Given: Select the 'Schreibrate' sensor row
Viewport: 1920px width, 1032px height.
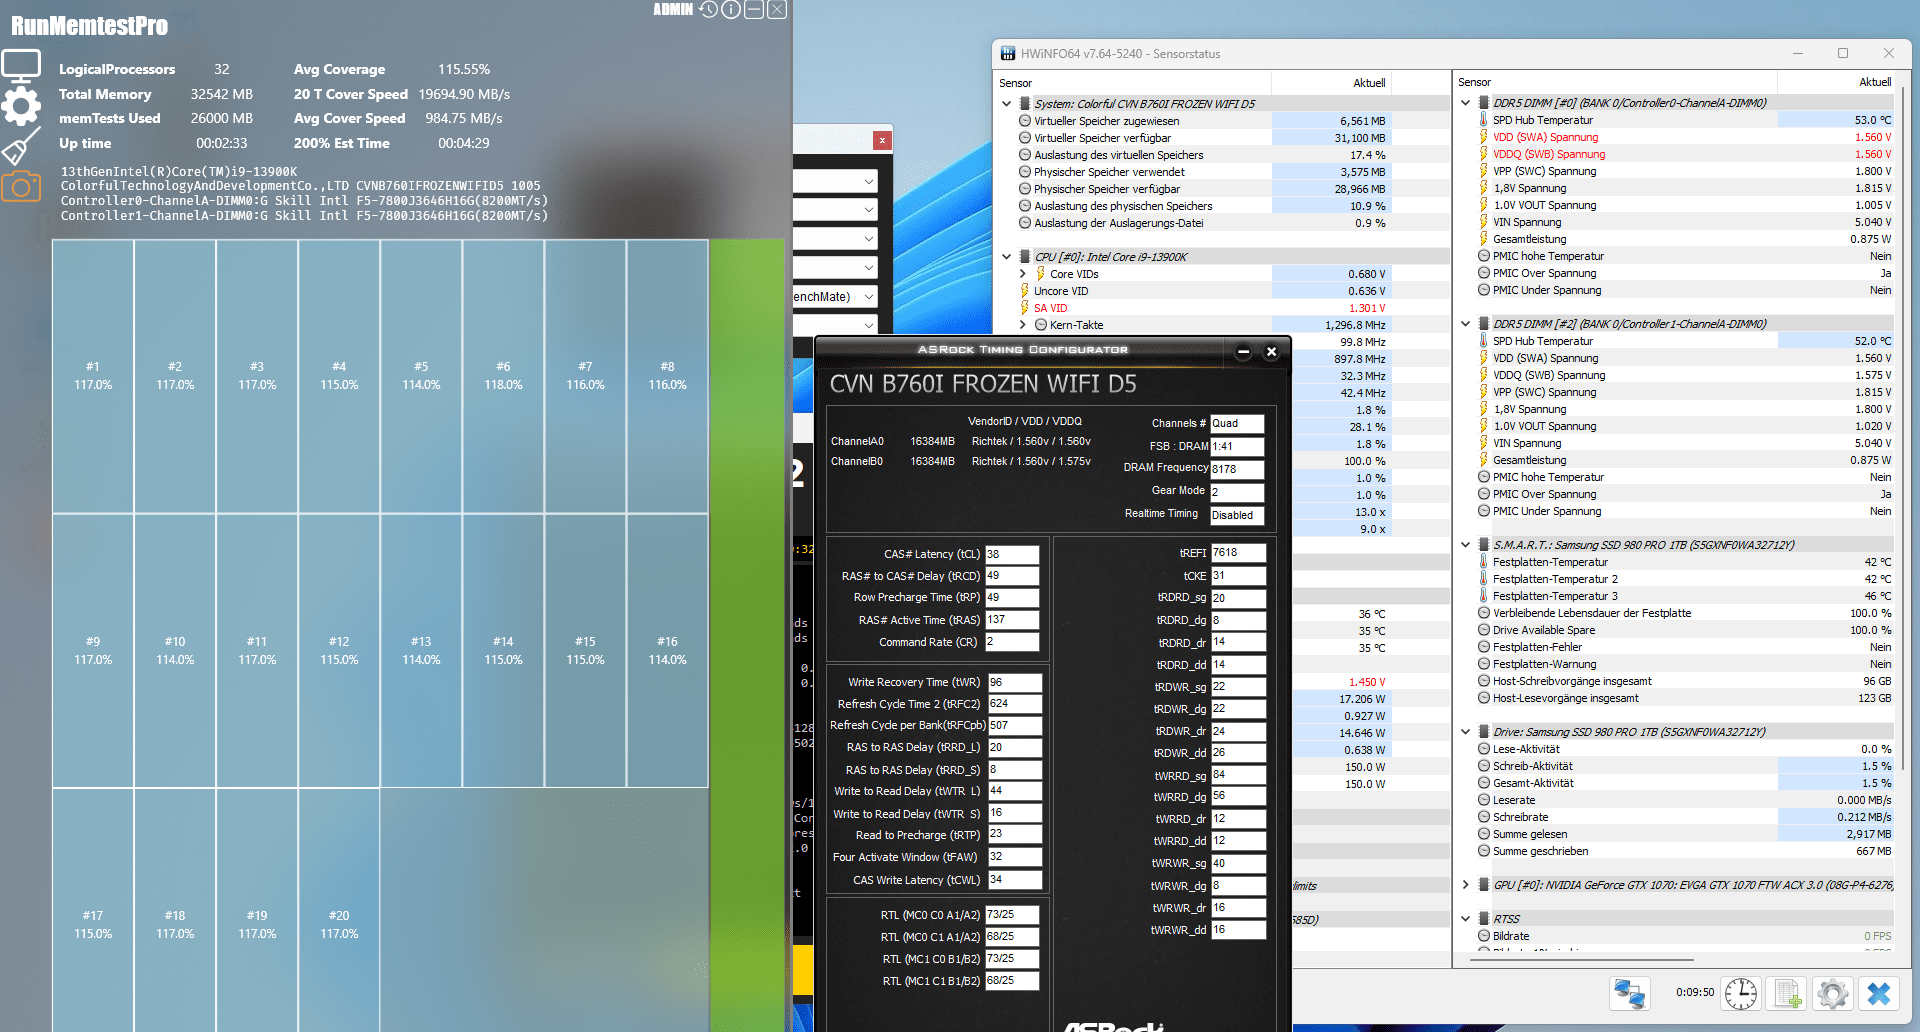Looking at the screenshot, I should point(1685,817).
